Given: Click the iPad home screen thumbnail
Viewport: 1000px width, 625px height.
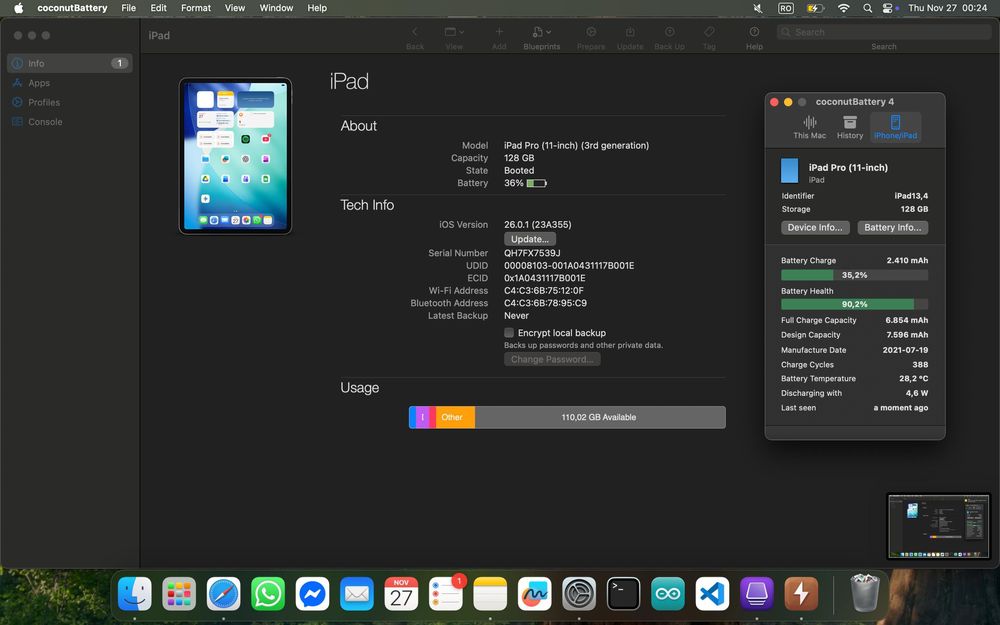Looking at the screenshot, I should pos(235,156).
